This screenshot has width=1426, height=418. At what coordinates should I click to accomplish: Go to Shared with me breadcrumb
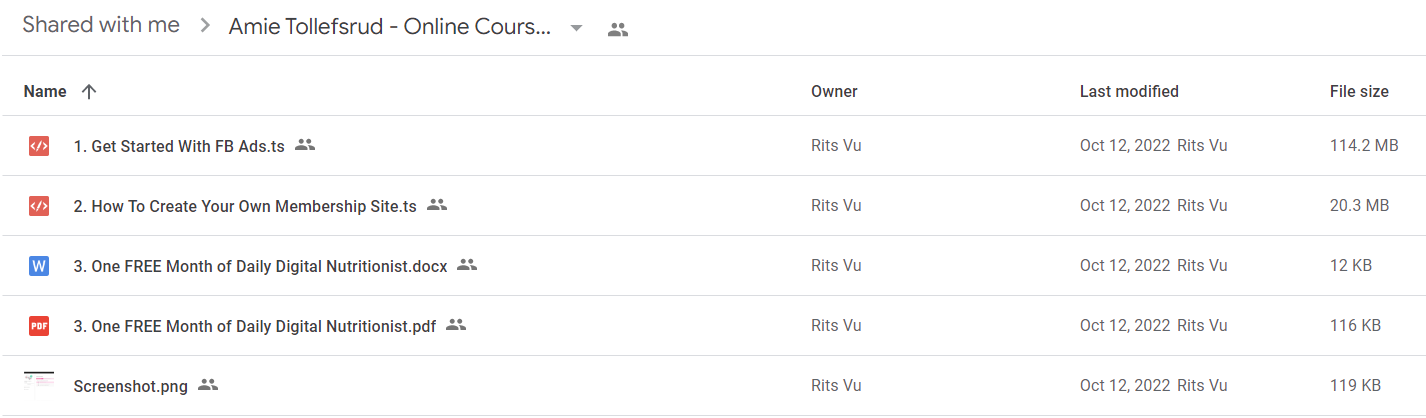tap(101, 25)
